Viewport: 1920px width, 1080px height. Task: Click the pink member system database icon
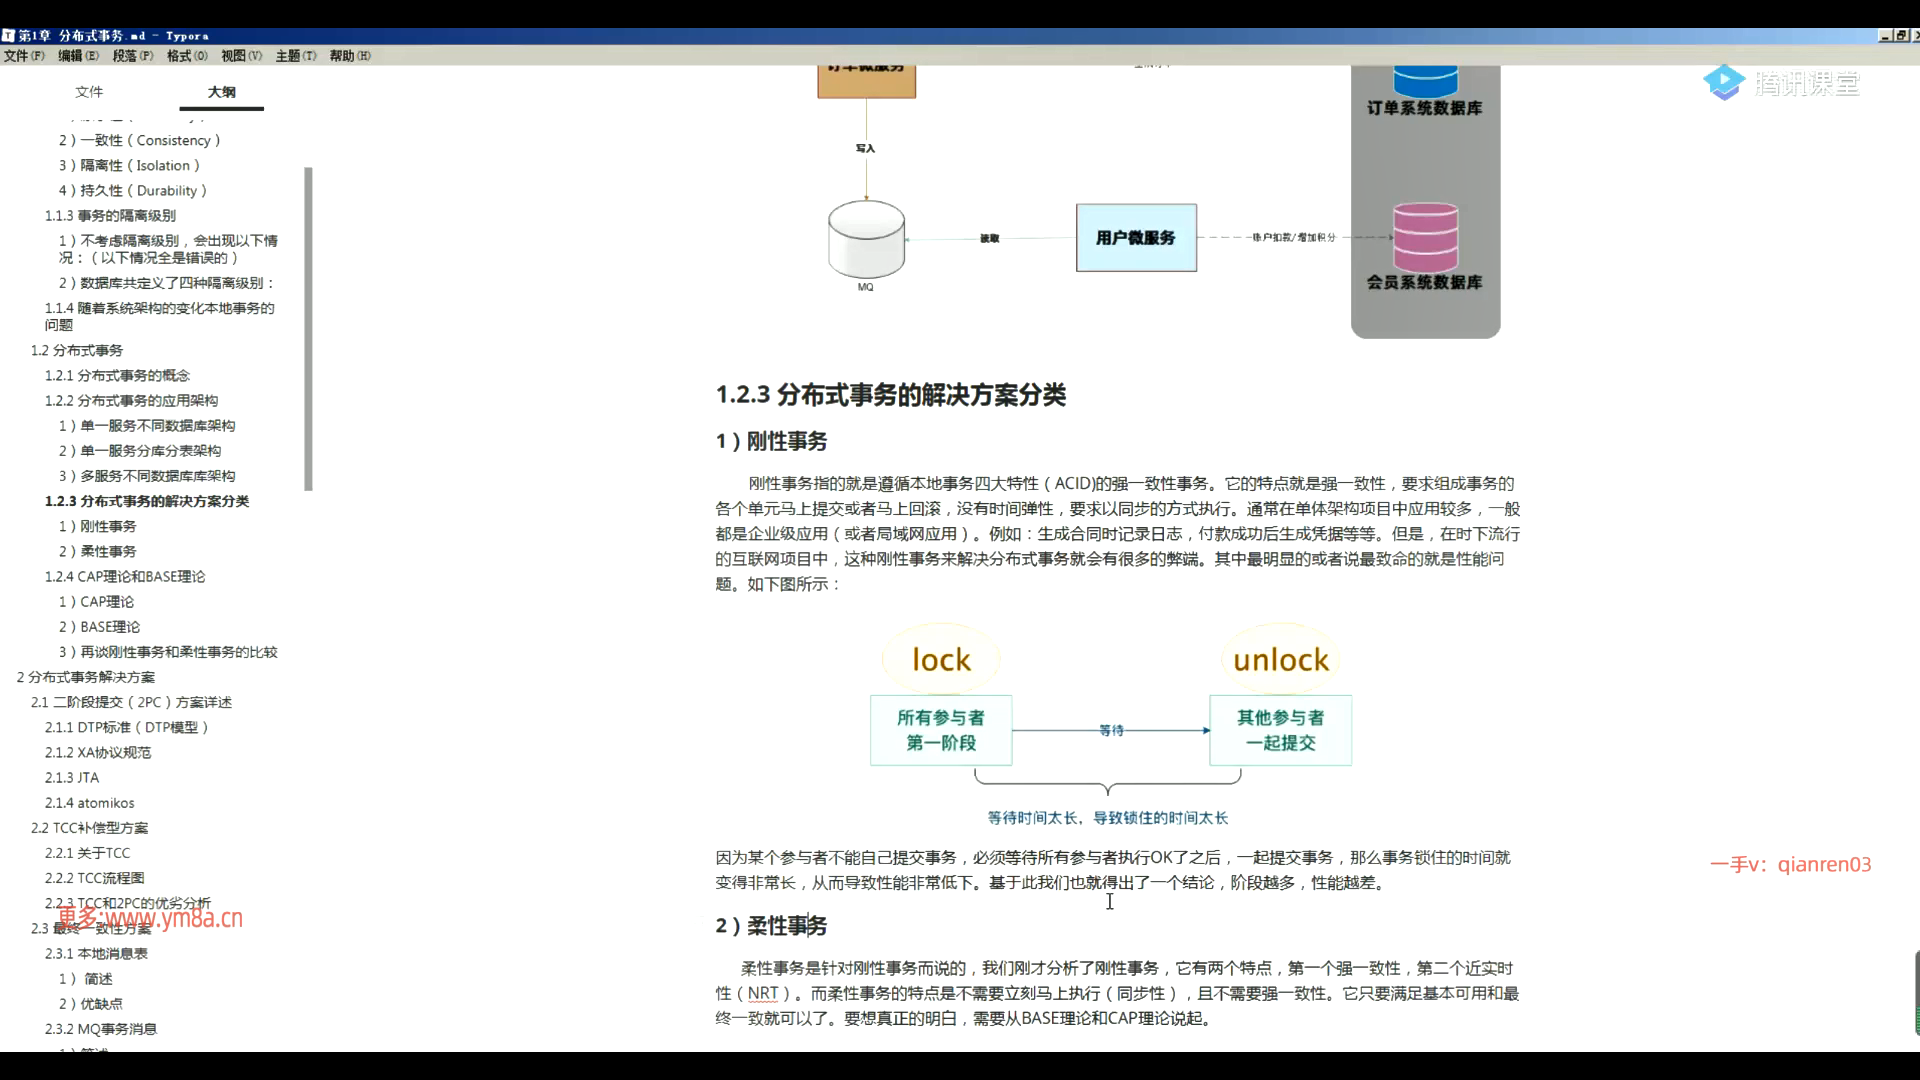pyautogui.click(x=1425, y=237)
